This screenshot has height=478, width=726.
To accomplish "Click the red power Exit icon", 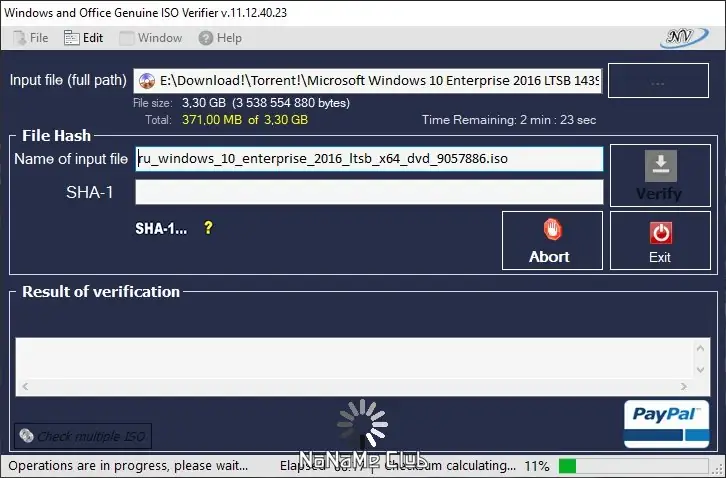I will (661, 233).
